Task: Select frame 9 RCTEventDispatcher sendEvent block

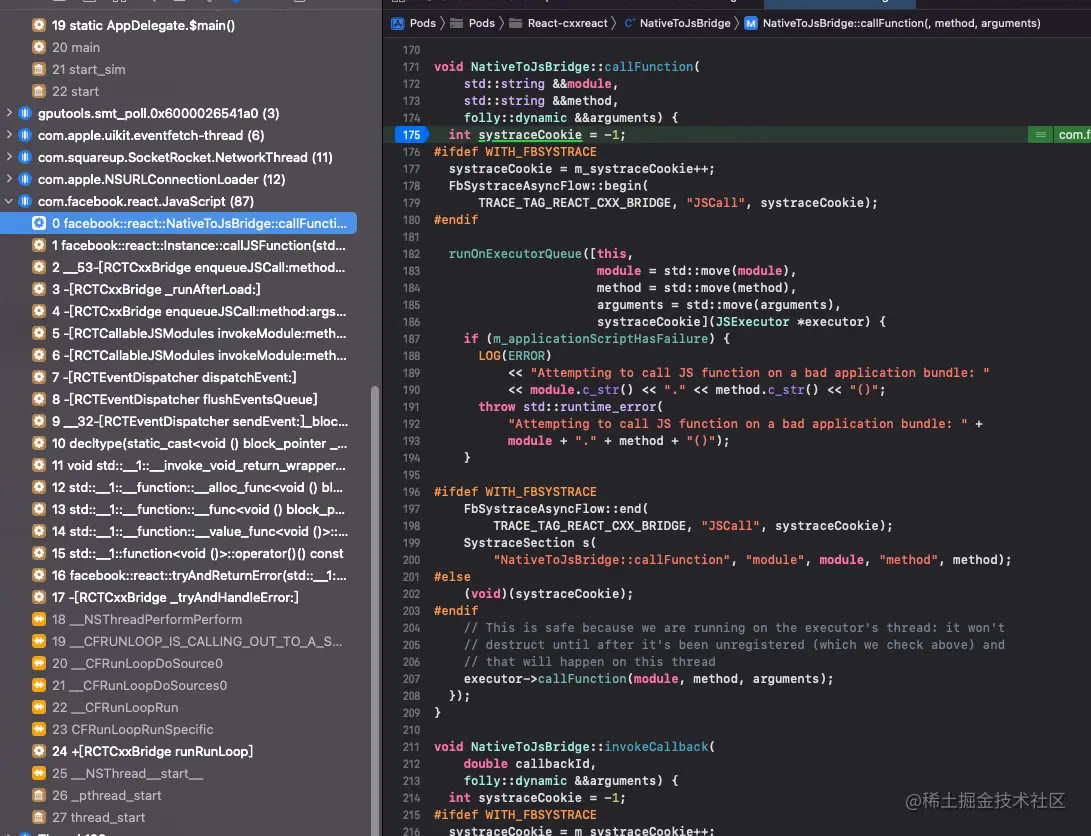Action: [190, 421]
